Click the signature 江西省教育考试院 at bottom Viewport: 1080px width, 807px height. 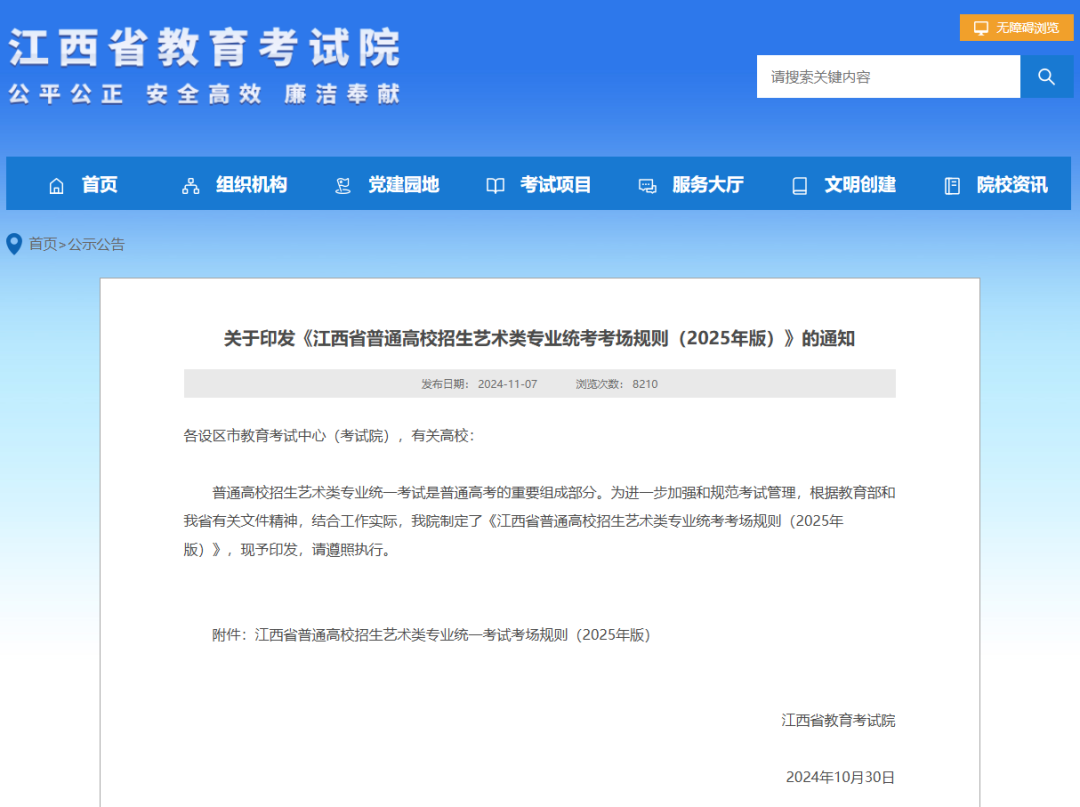[x=838, y=720]
